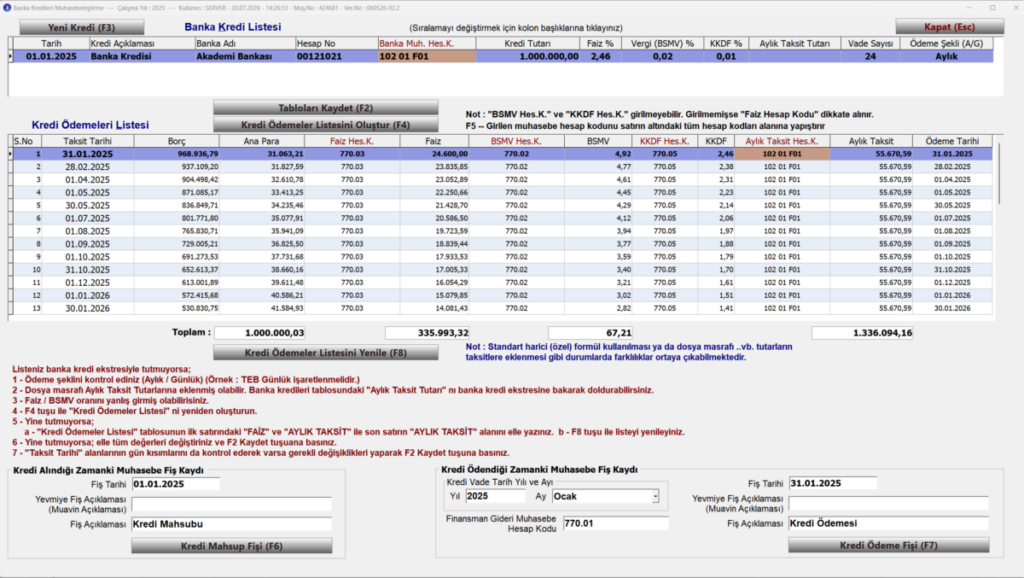Click the Yıl field showing 2025
Viewport: 1024px width, 578px height.
click(495, 496)
